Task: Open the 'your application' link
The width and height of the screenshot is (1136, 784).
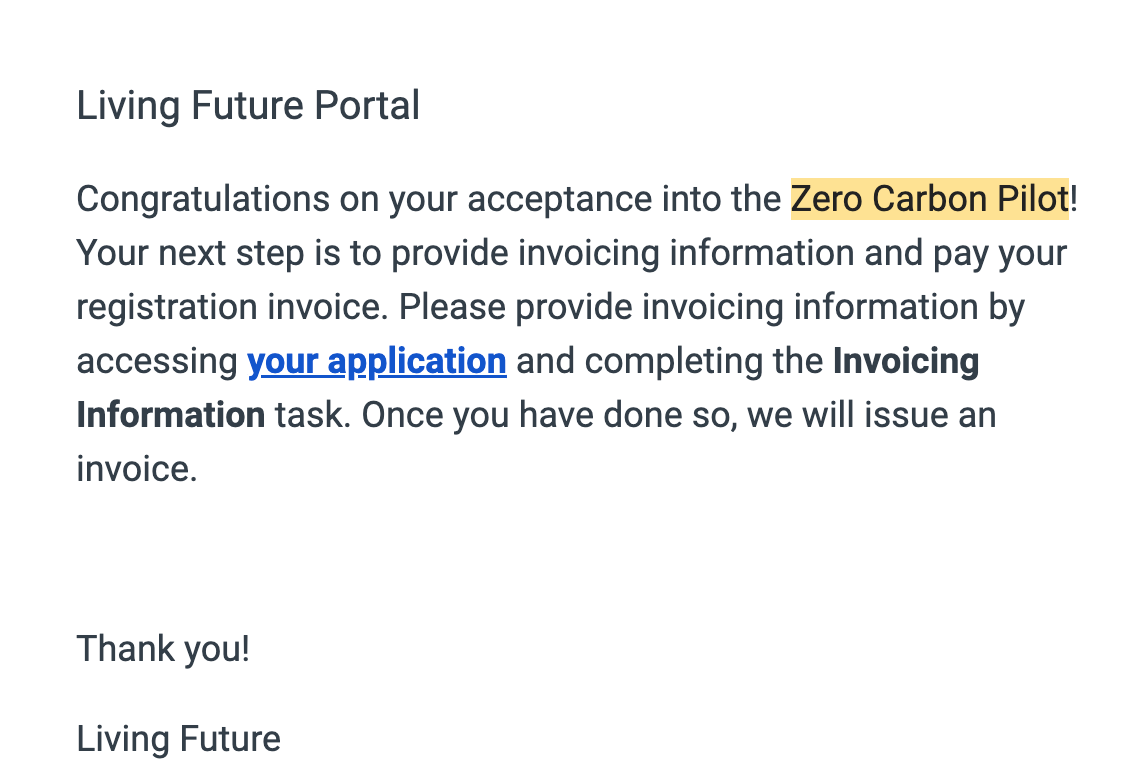Action: [376, 361]
